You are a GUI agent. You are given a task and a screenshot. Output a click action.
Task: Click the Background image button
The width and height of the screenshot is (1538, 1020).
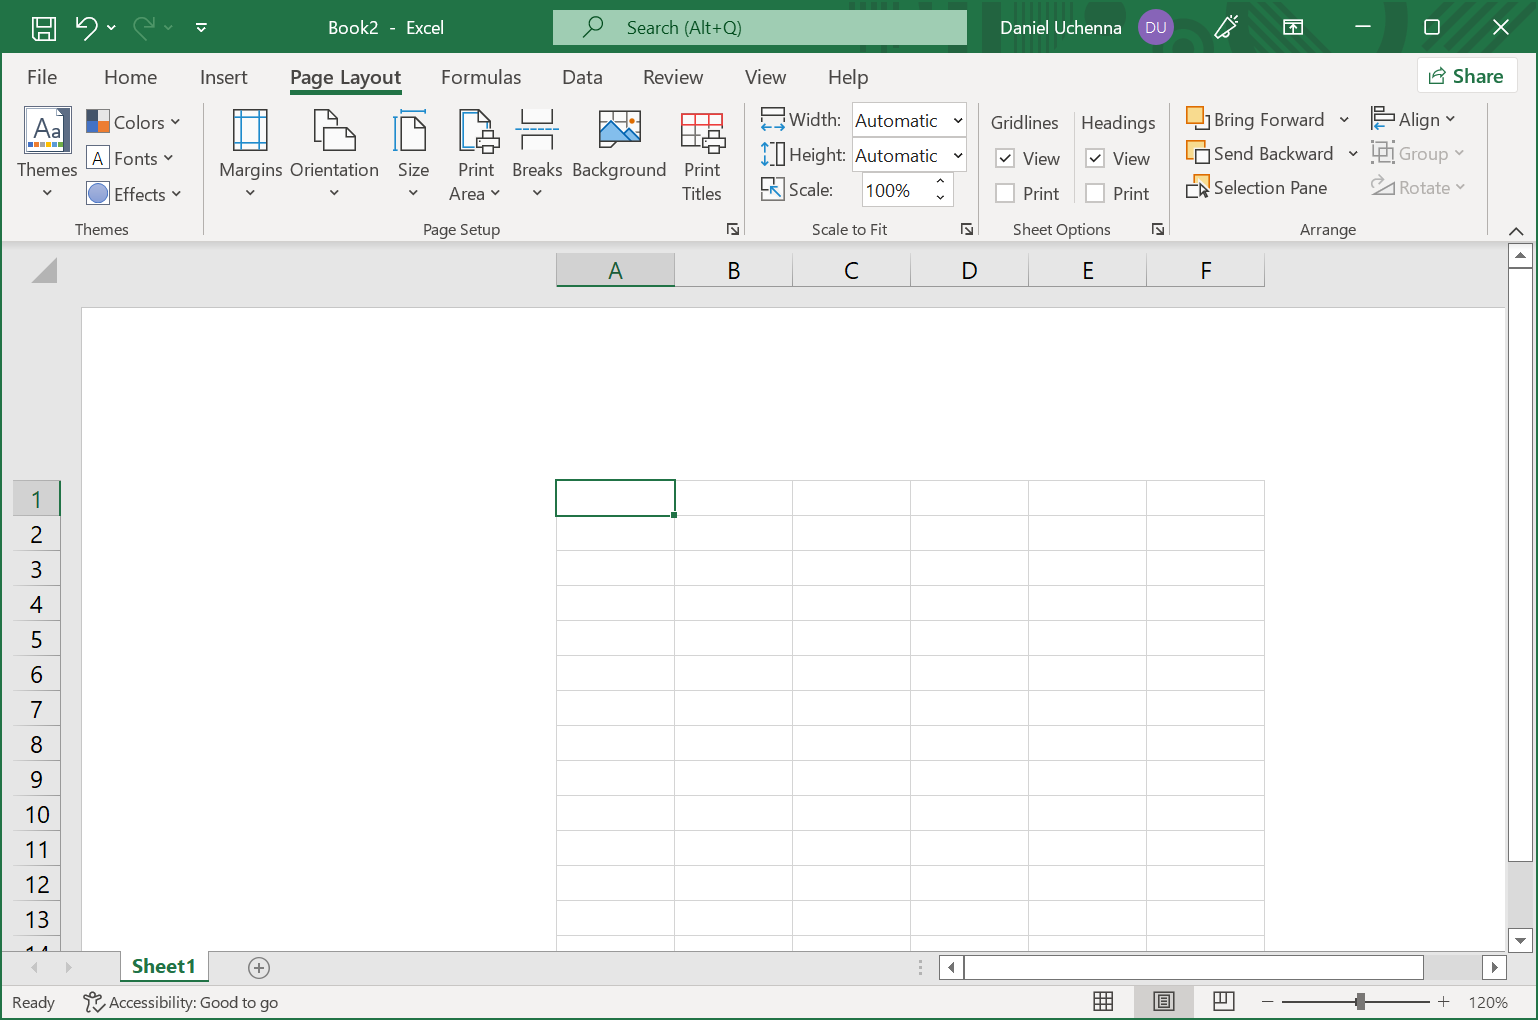(x=619, y=145)
